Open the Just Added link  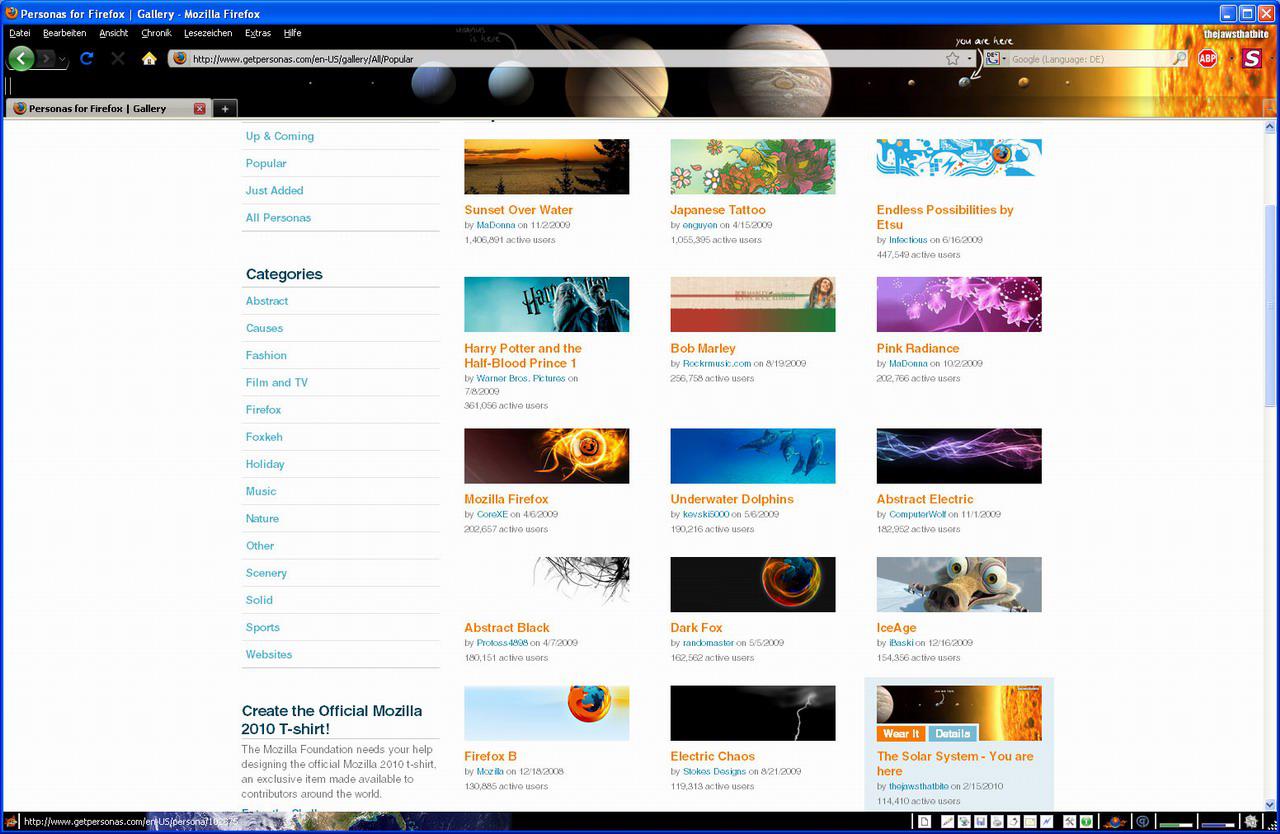(275, 190)
